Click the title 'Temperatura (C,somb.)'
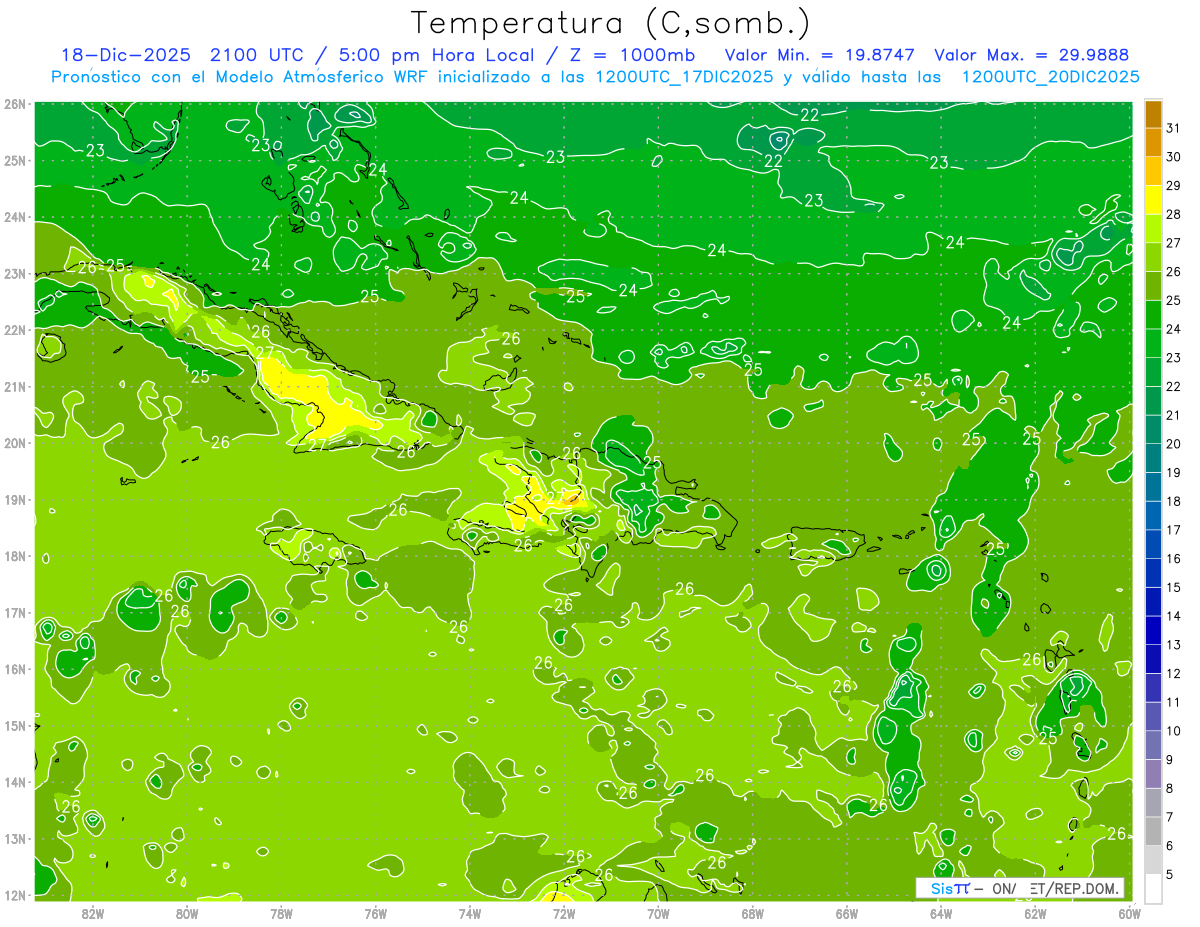1200x927 pixels. (611, 24)
